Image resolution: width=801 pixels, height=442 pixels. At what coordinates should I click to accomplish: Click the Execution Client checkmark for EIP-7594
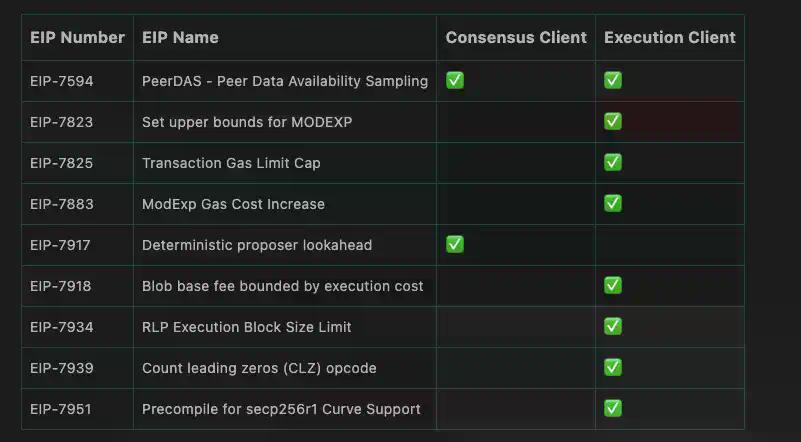click(613, 80)
